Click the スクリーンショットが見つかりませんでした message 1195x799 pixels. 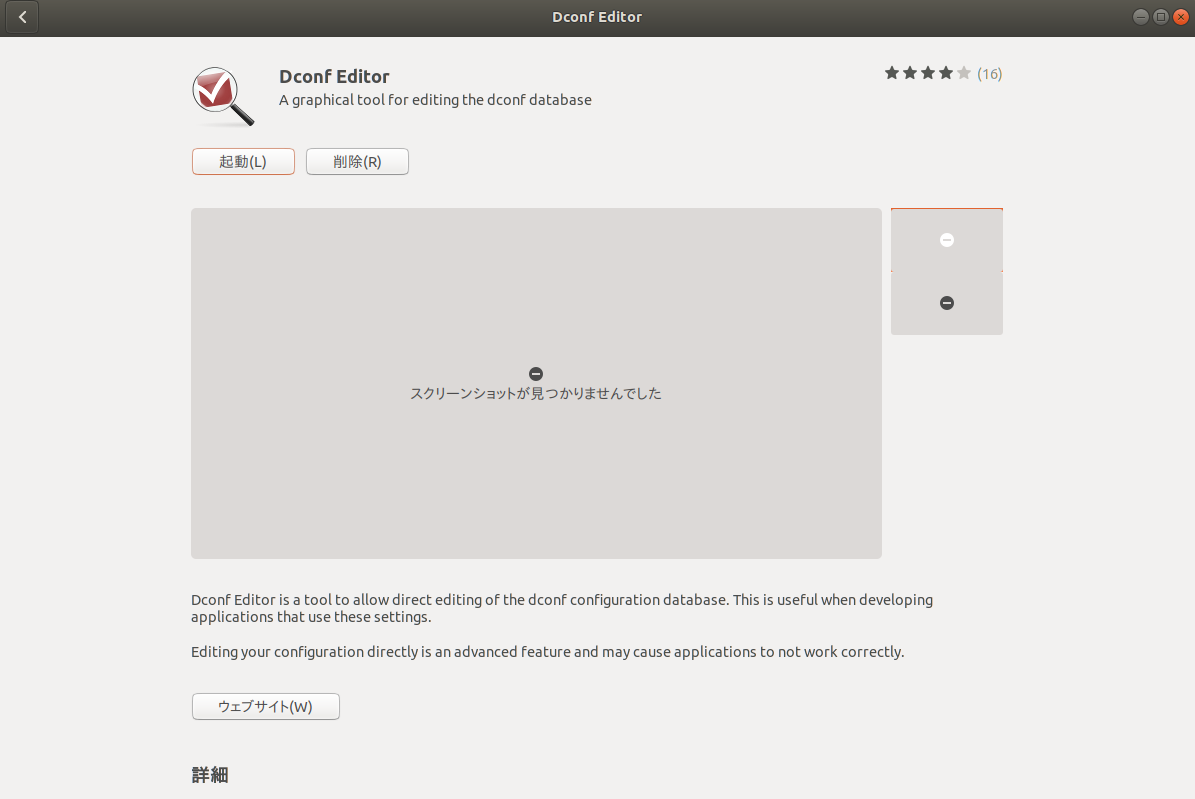tap(536, 393)
